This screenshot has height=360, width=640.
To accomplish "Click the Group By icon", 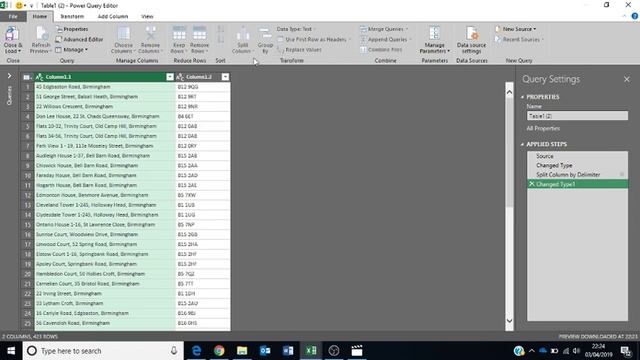I will 265,34.
